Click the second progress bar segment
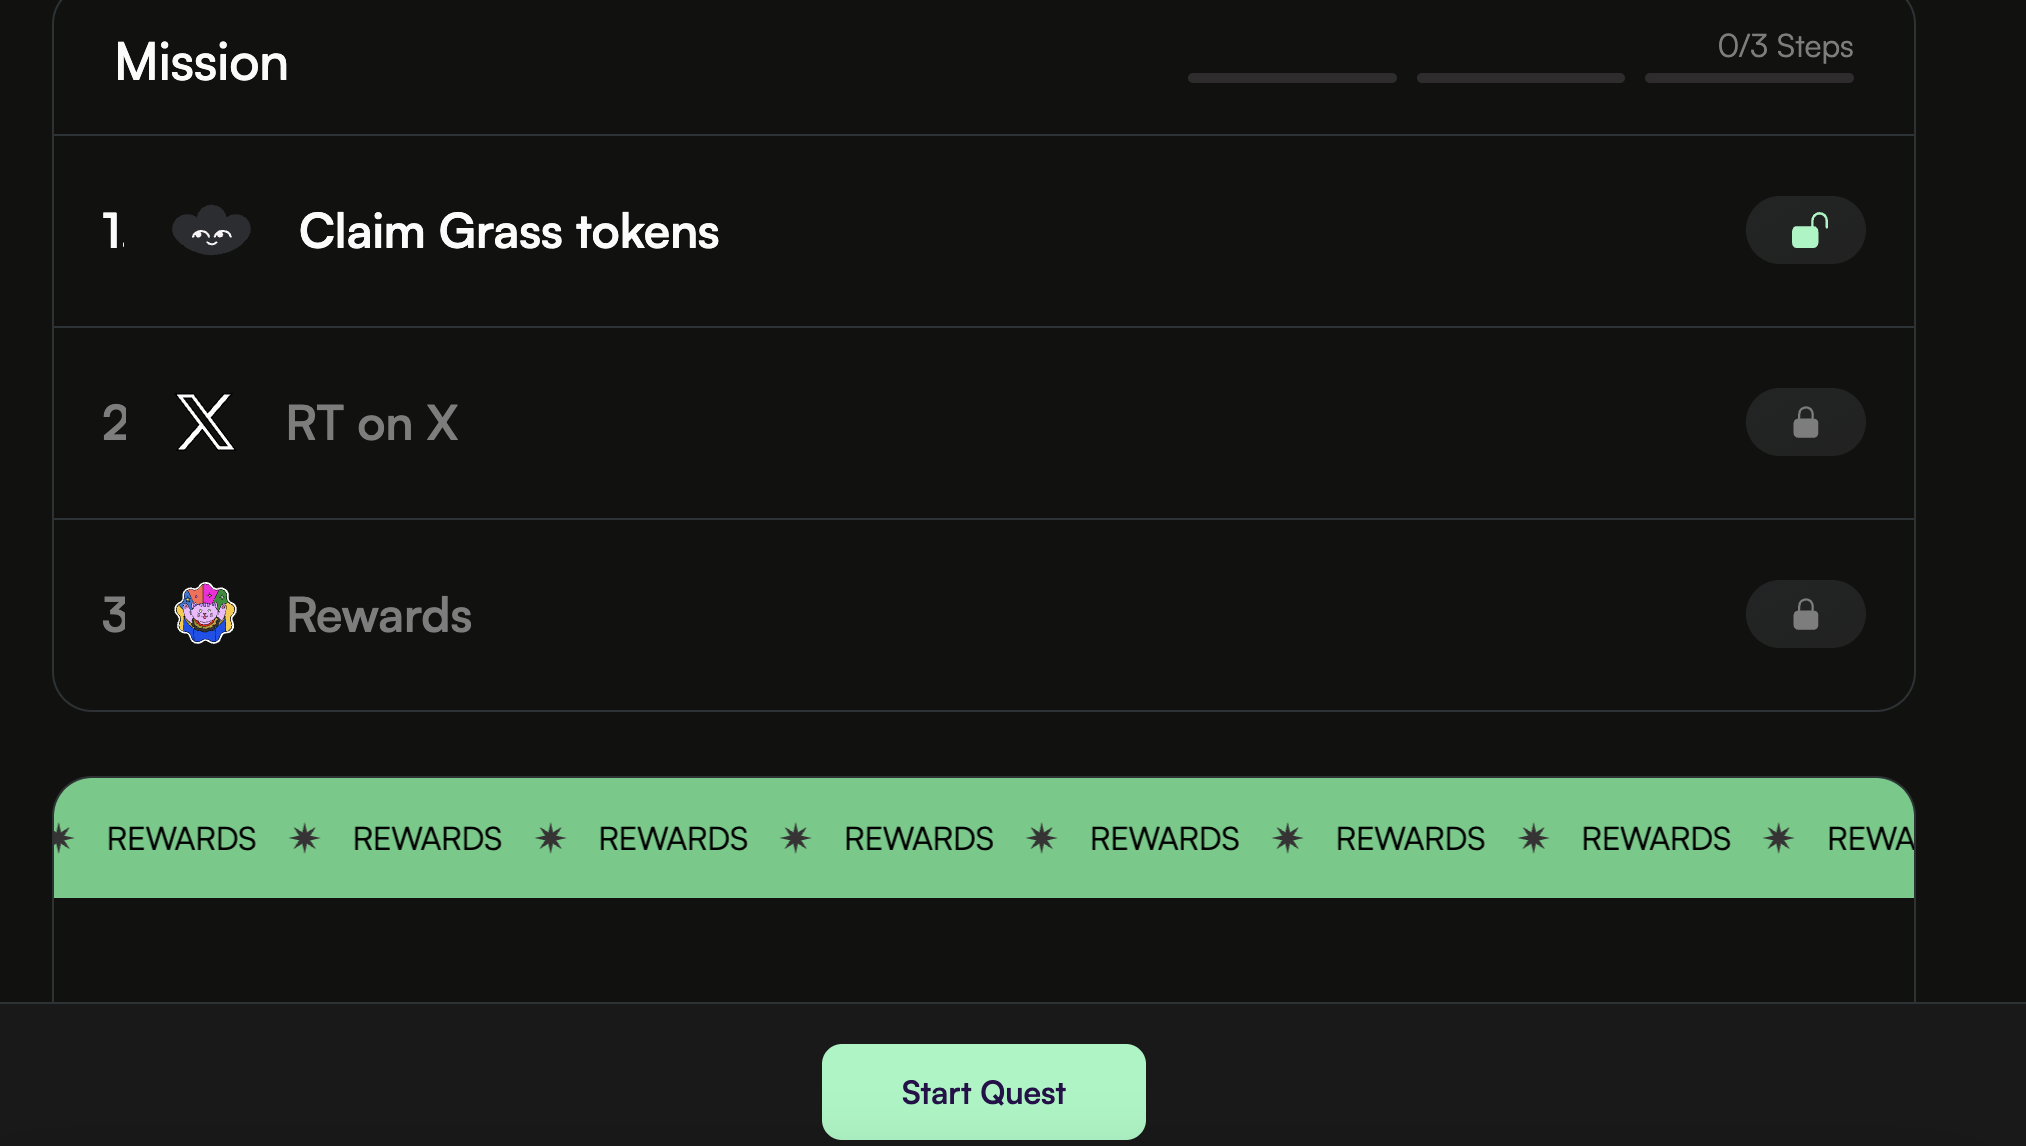The width and height of the screenshot is (2026, 1146). [1521, 78]
